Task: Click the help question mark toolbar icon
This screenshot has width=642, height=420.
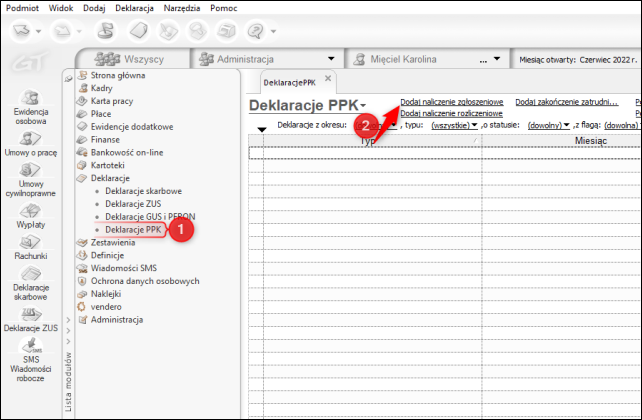Action: click(256, 31)
